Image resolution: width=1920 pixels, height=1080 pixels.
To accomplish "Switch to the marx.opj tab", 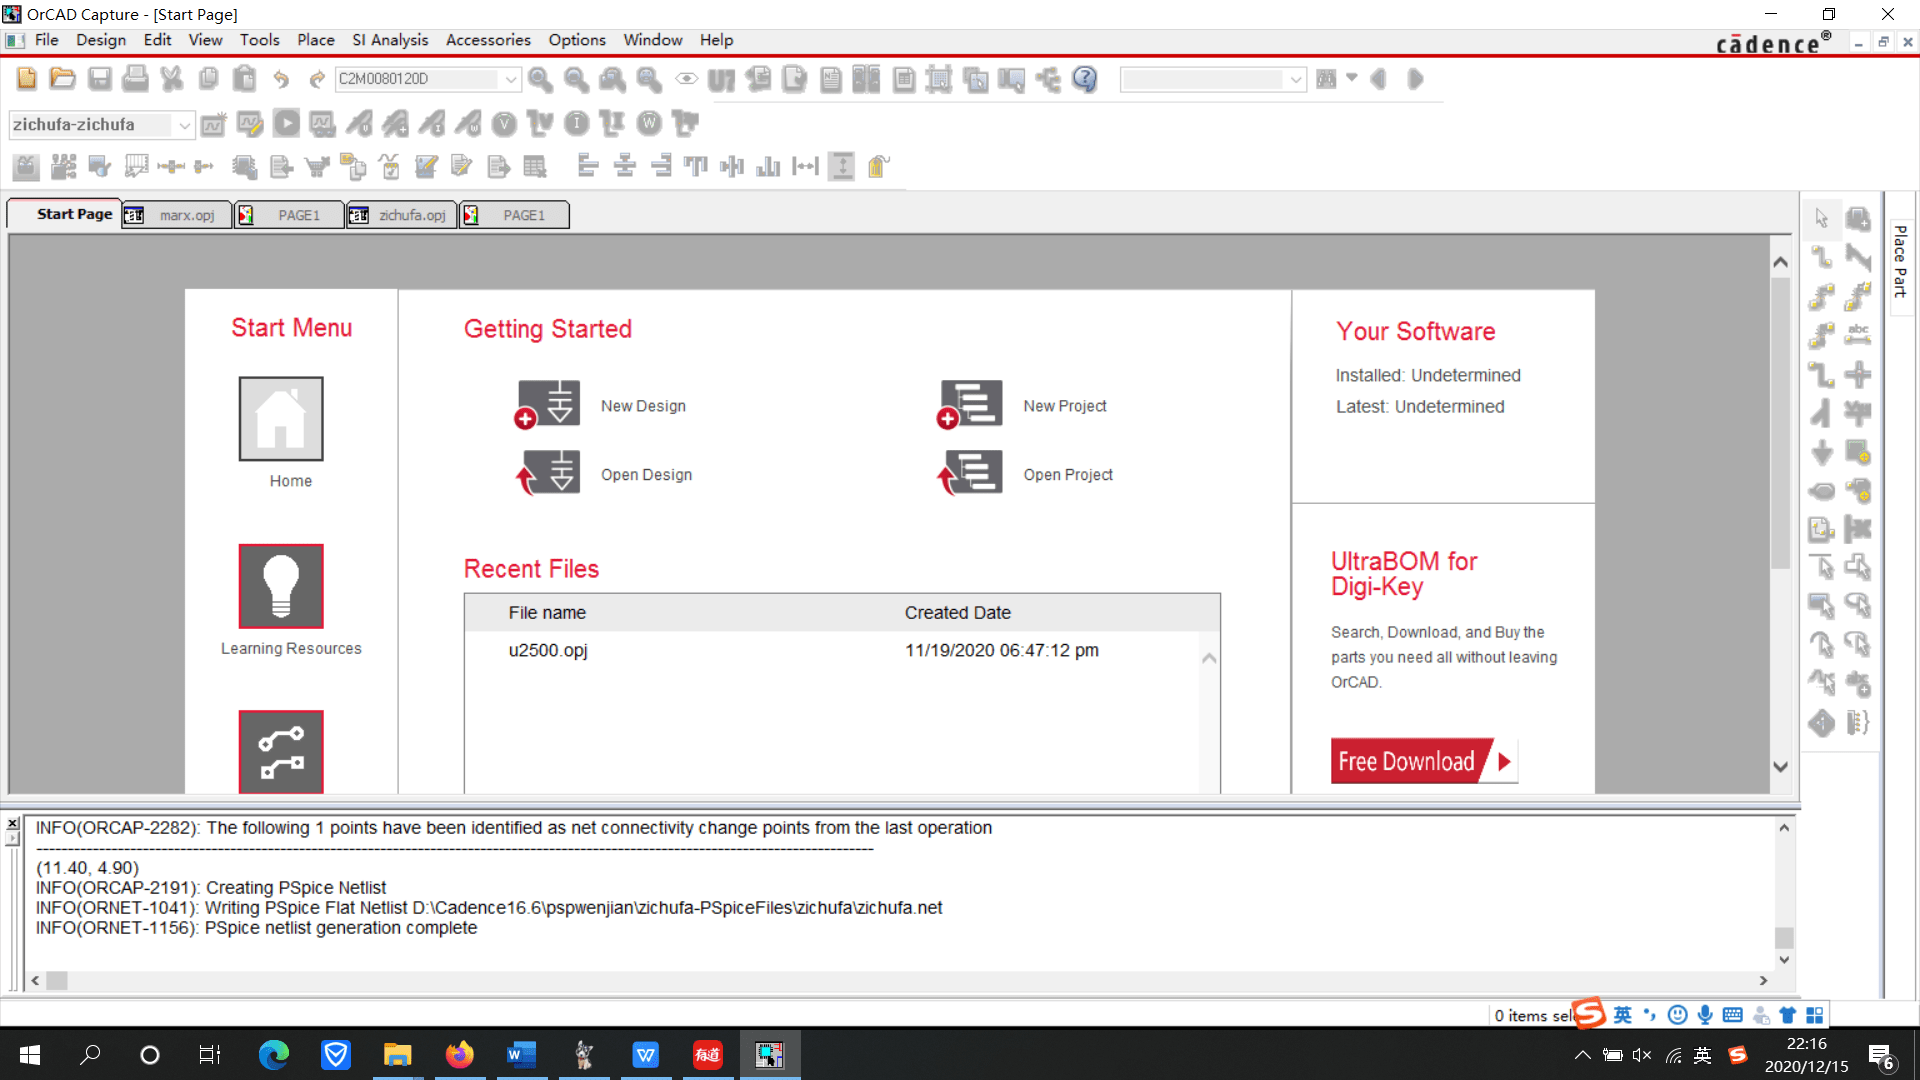I will (177, 215).
